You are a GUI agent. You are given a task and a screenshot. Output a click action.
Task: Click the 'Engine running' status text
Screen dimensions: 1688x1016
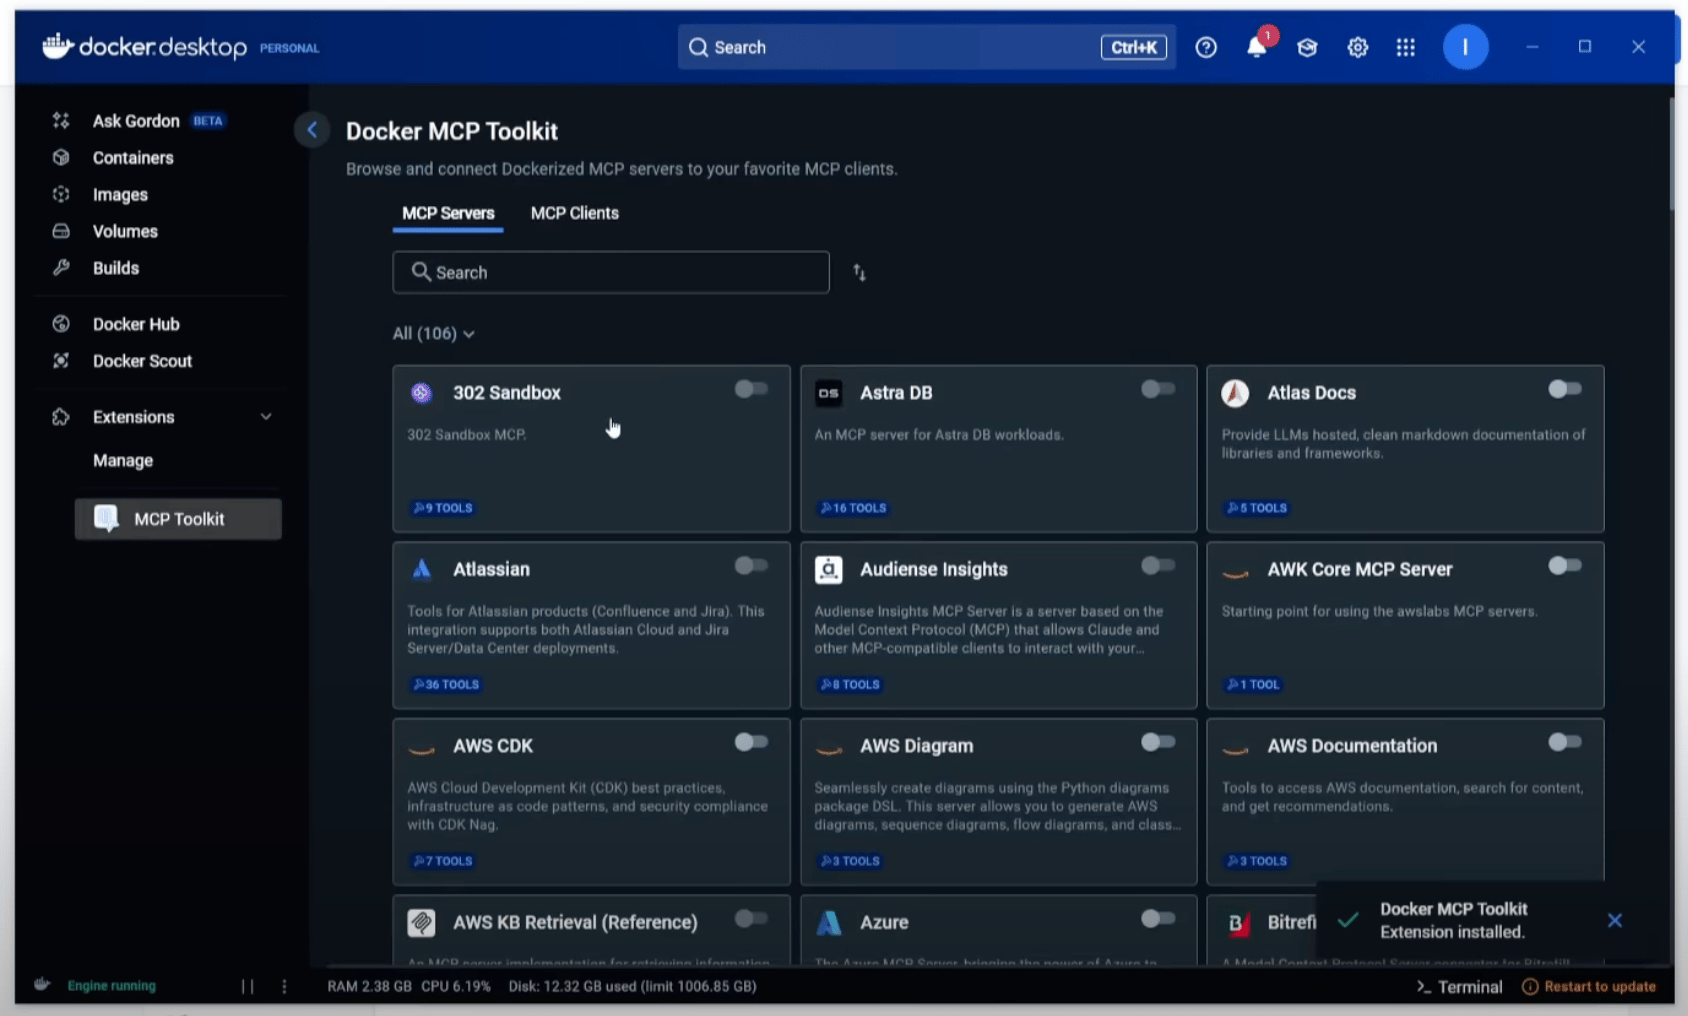[x=112, y=986]
